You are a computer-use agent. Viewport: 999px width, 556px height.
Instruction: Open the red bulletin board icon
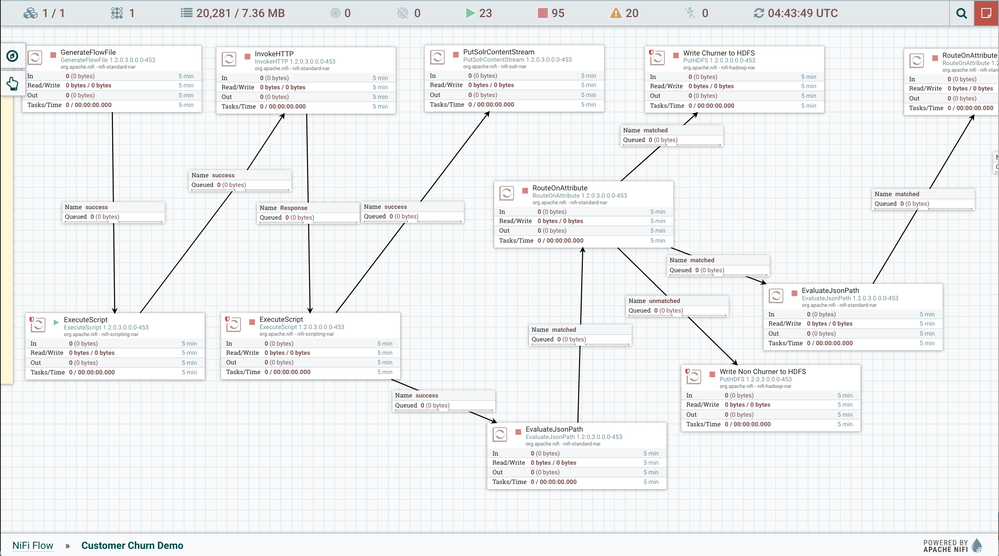click(986, 13)
